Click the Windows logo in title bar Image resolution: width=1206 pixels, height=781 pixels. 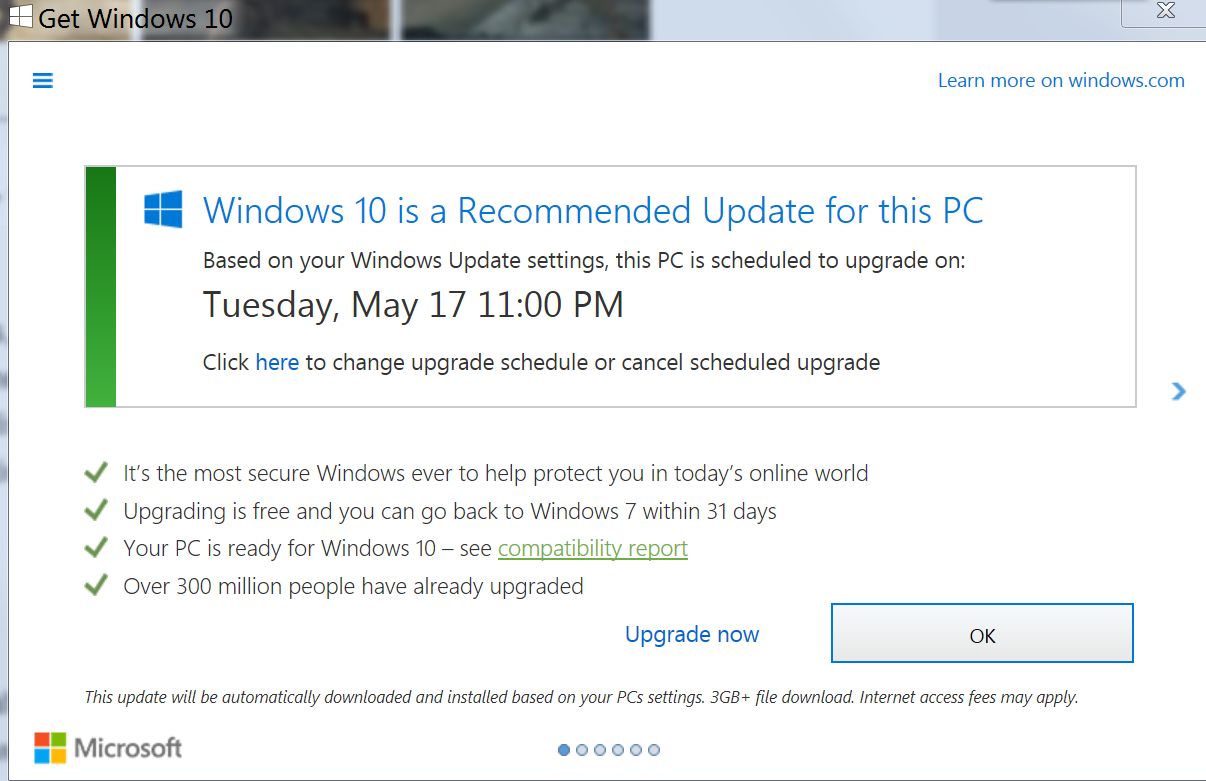point(20,16)
